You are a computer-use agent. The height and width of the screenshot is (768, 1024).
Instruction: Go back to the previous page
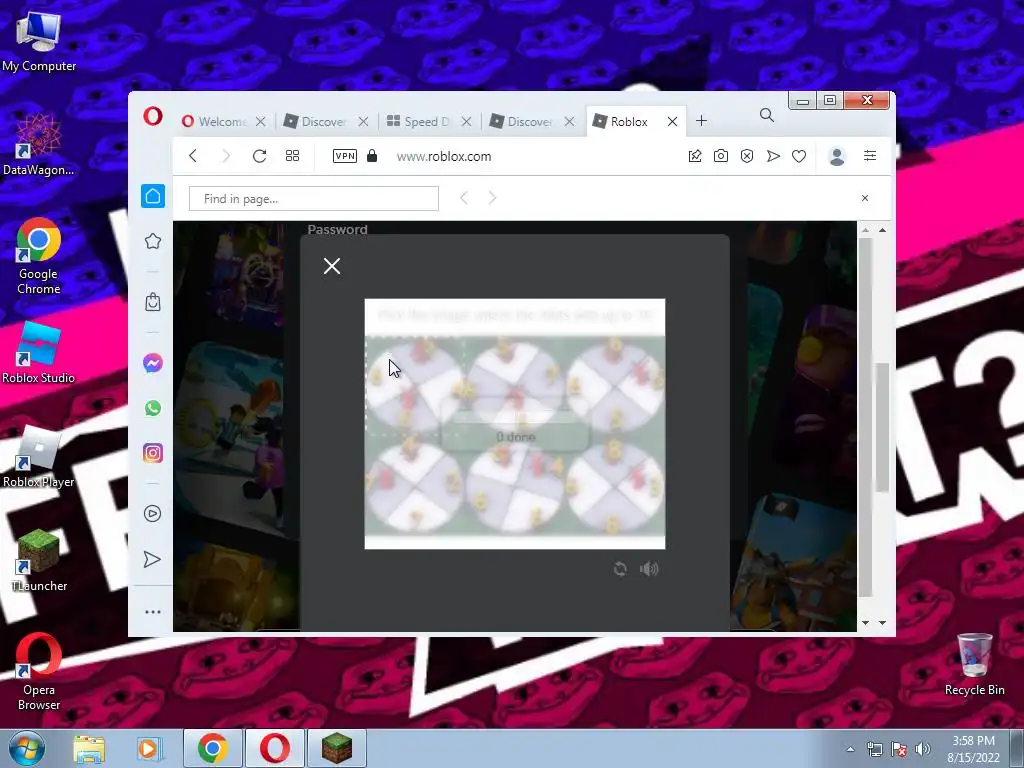coord(193,156)
